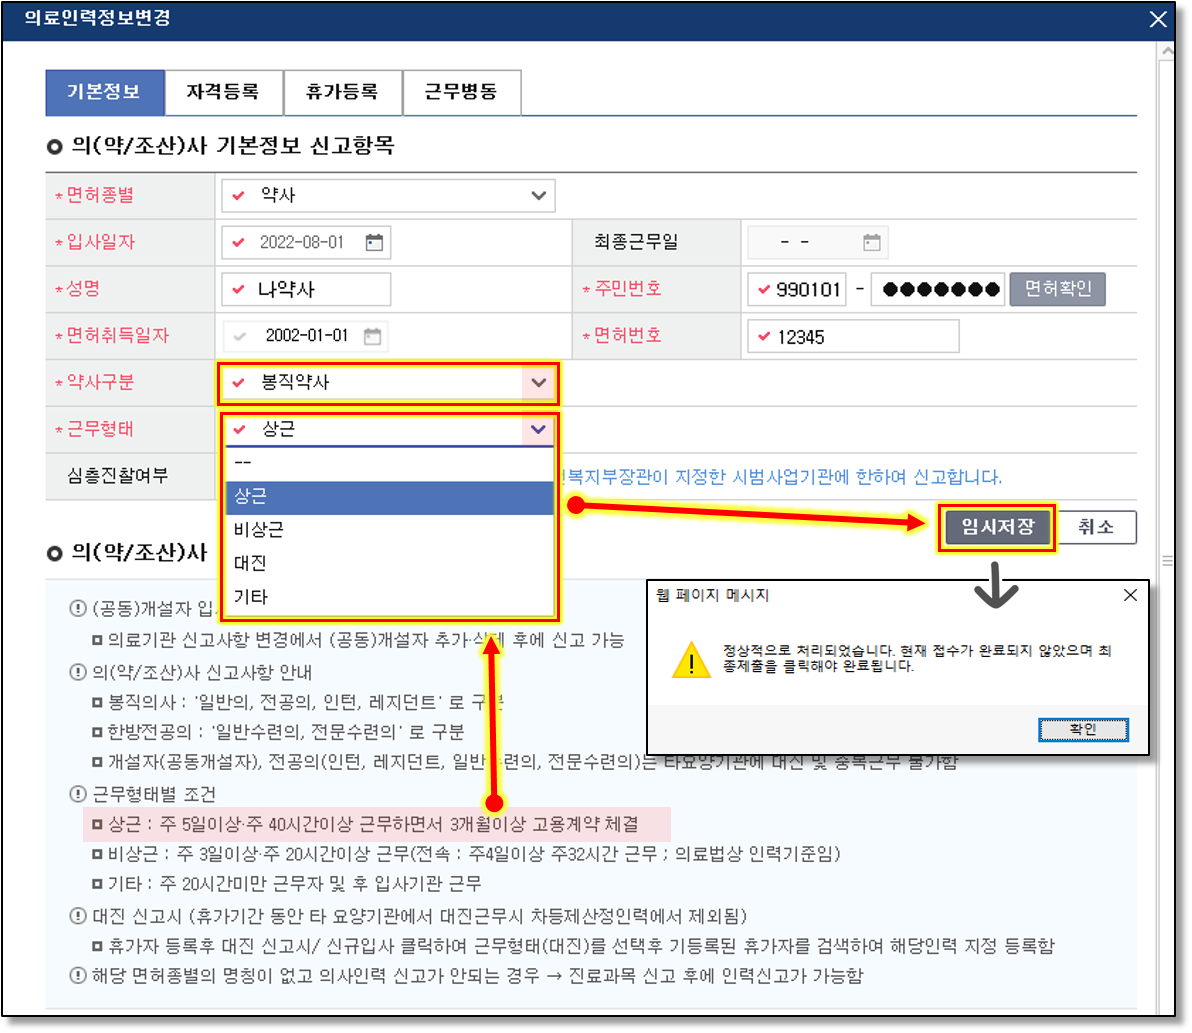Open calendar picker for 면허취득일자
Image resolution: width=1192 pixels, height=1033 pixels.
pyautogui.click(x=372, y=336)
